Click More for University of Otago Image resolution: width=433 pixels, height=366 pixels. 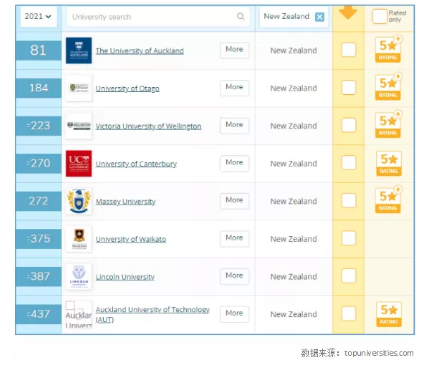pos(234,88)
